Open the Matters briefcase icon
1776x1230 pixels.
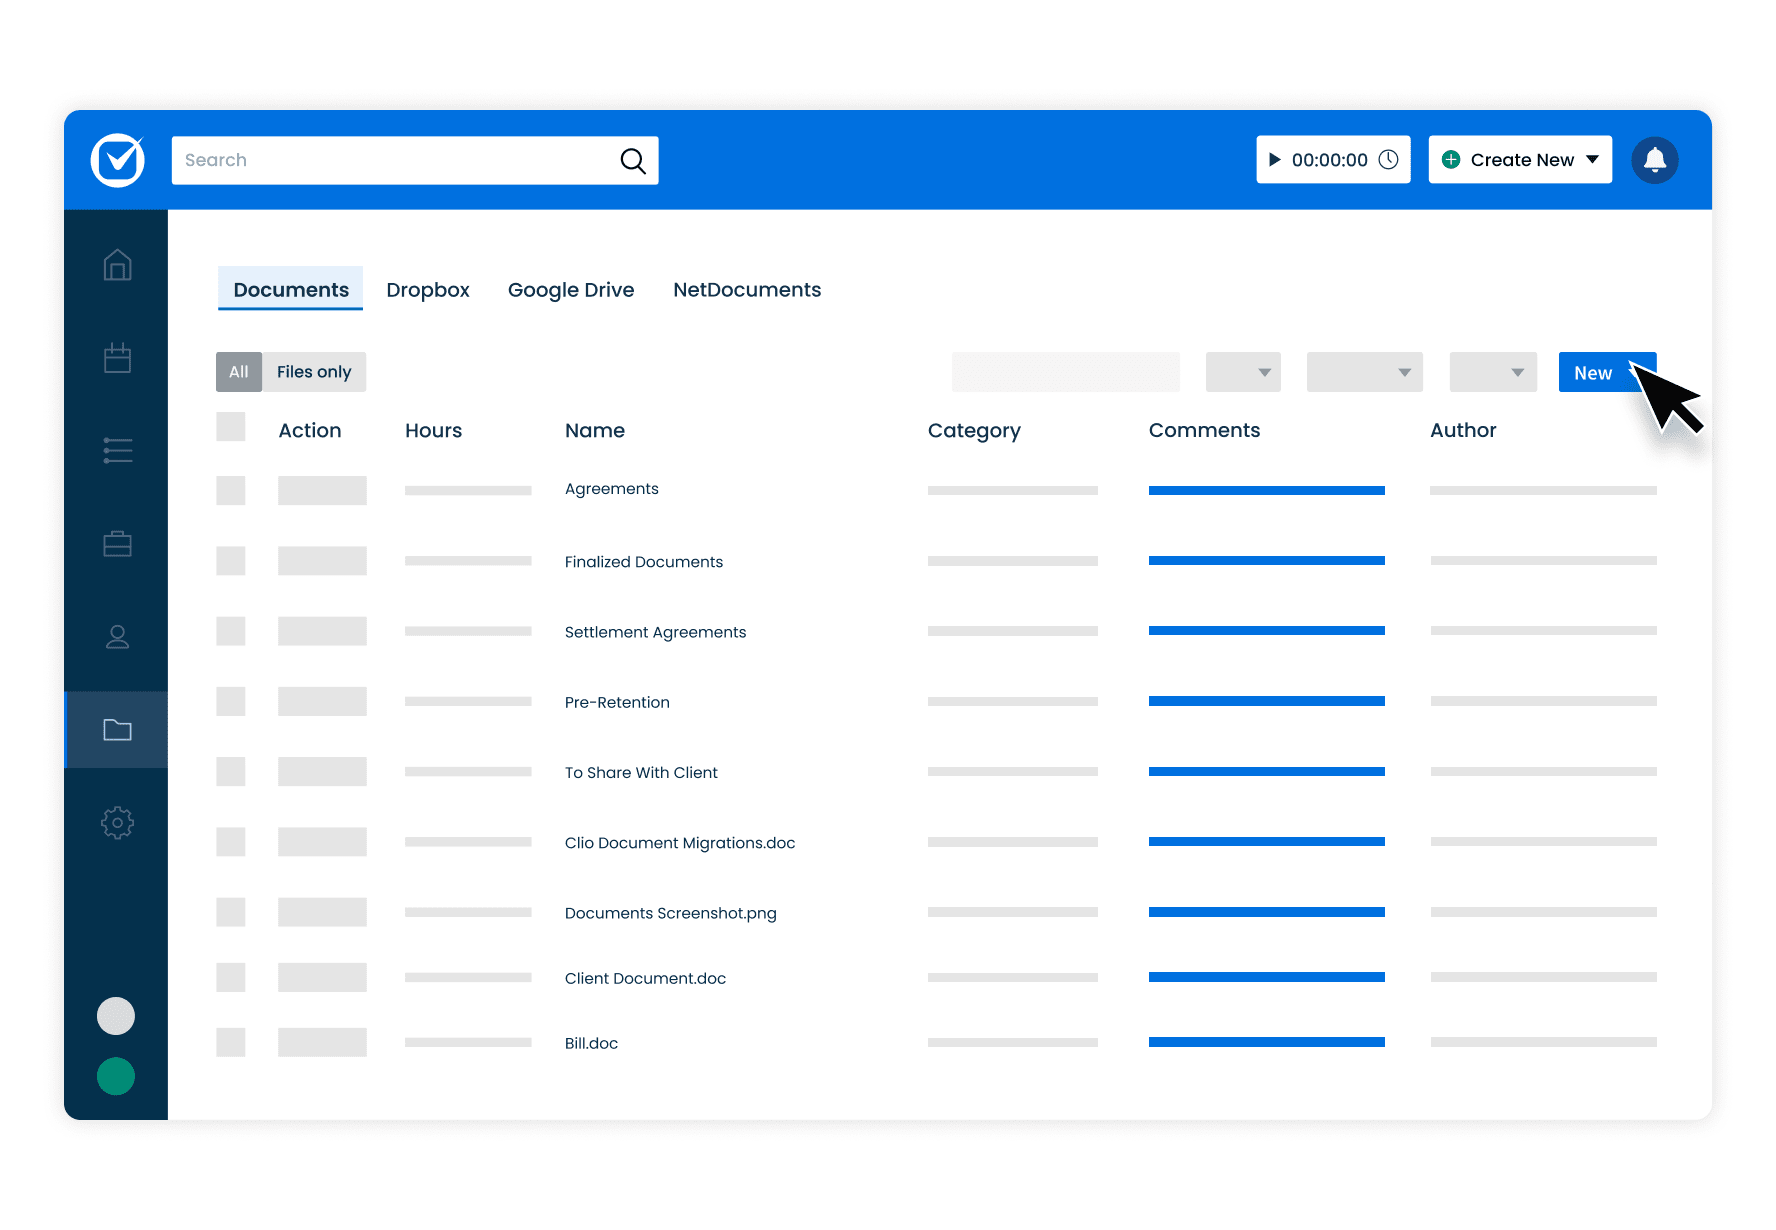[116, 543]
